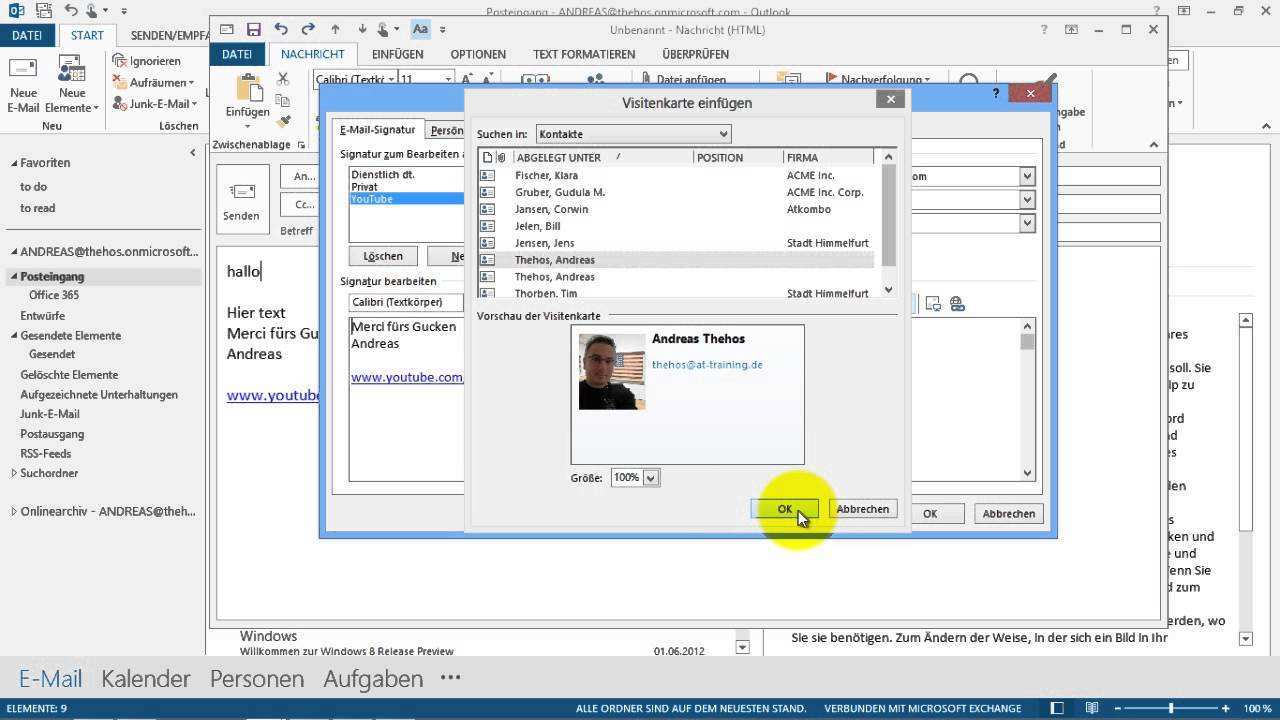Click the Neue E-Mail ribbon icon

coord(23,78)
